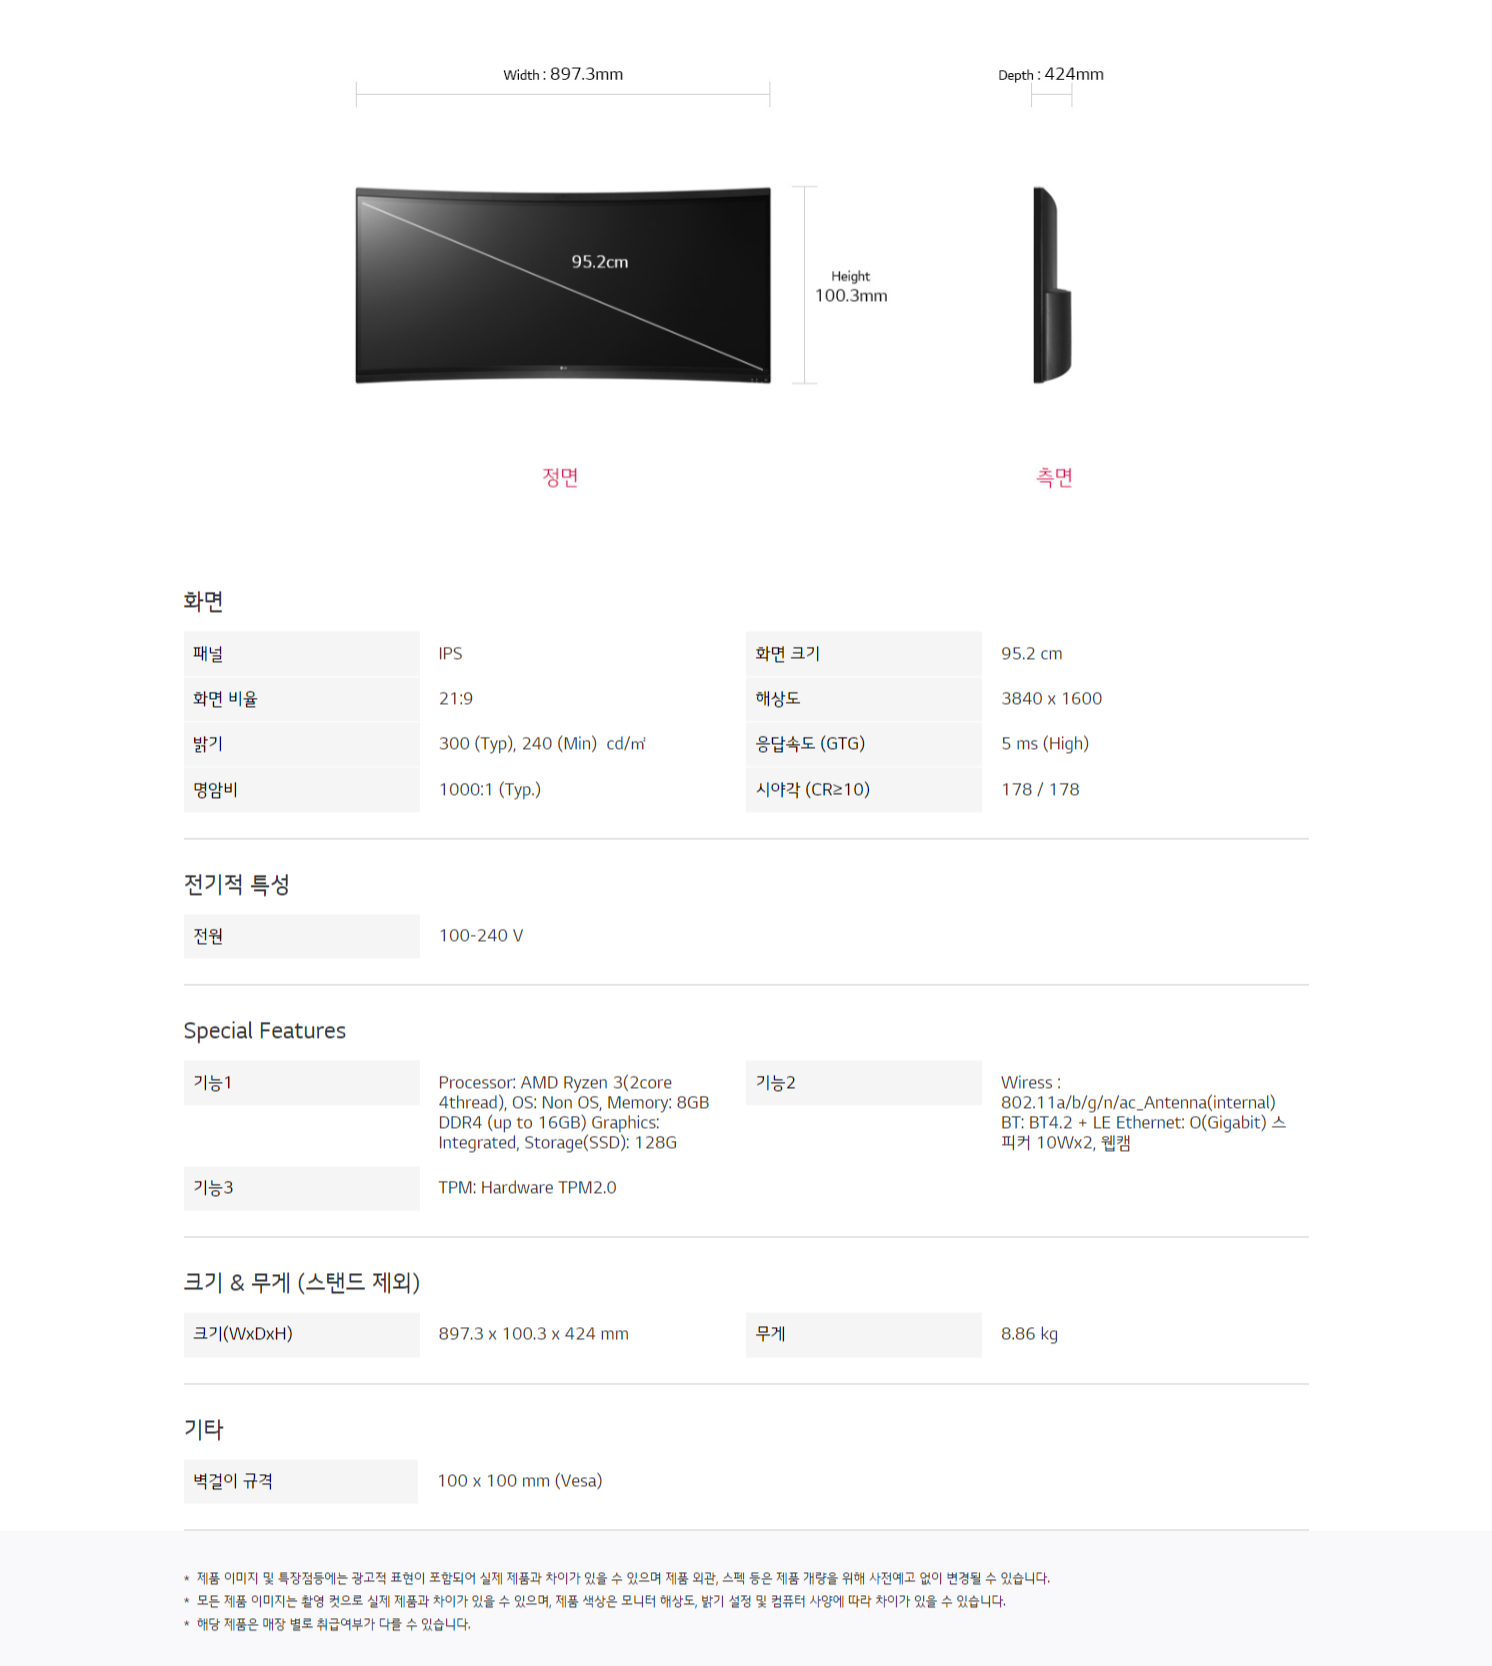The width and height of the screenshot is (1492, 1666).
Task: Click the 패널 specification row label
Action: click(301, 653)
